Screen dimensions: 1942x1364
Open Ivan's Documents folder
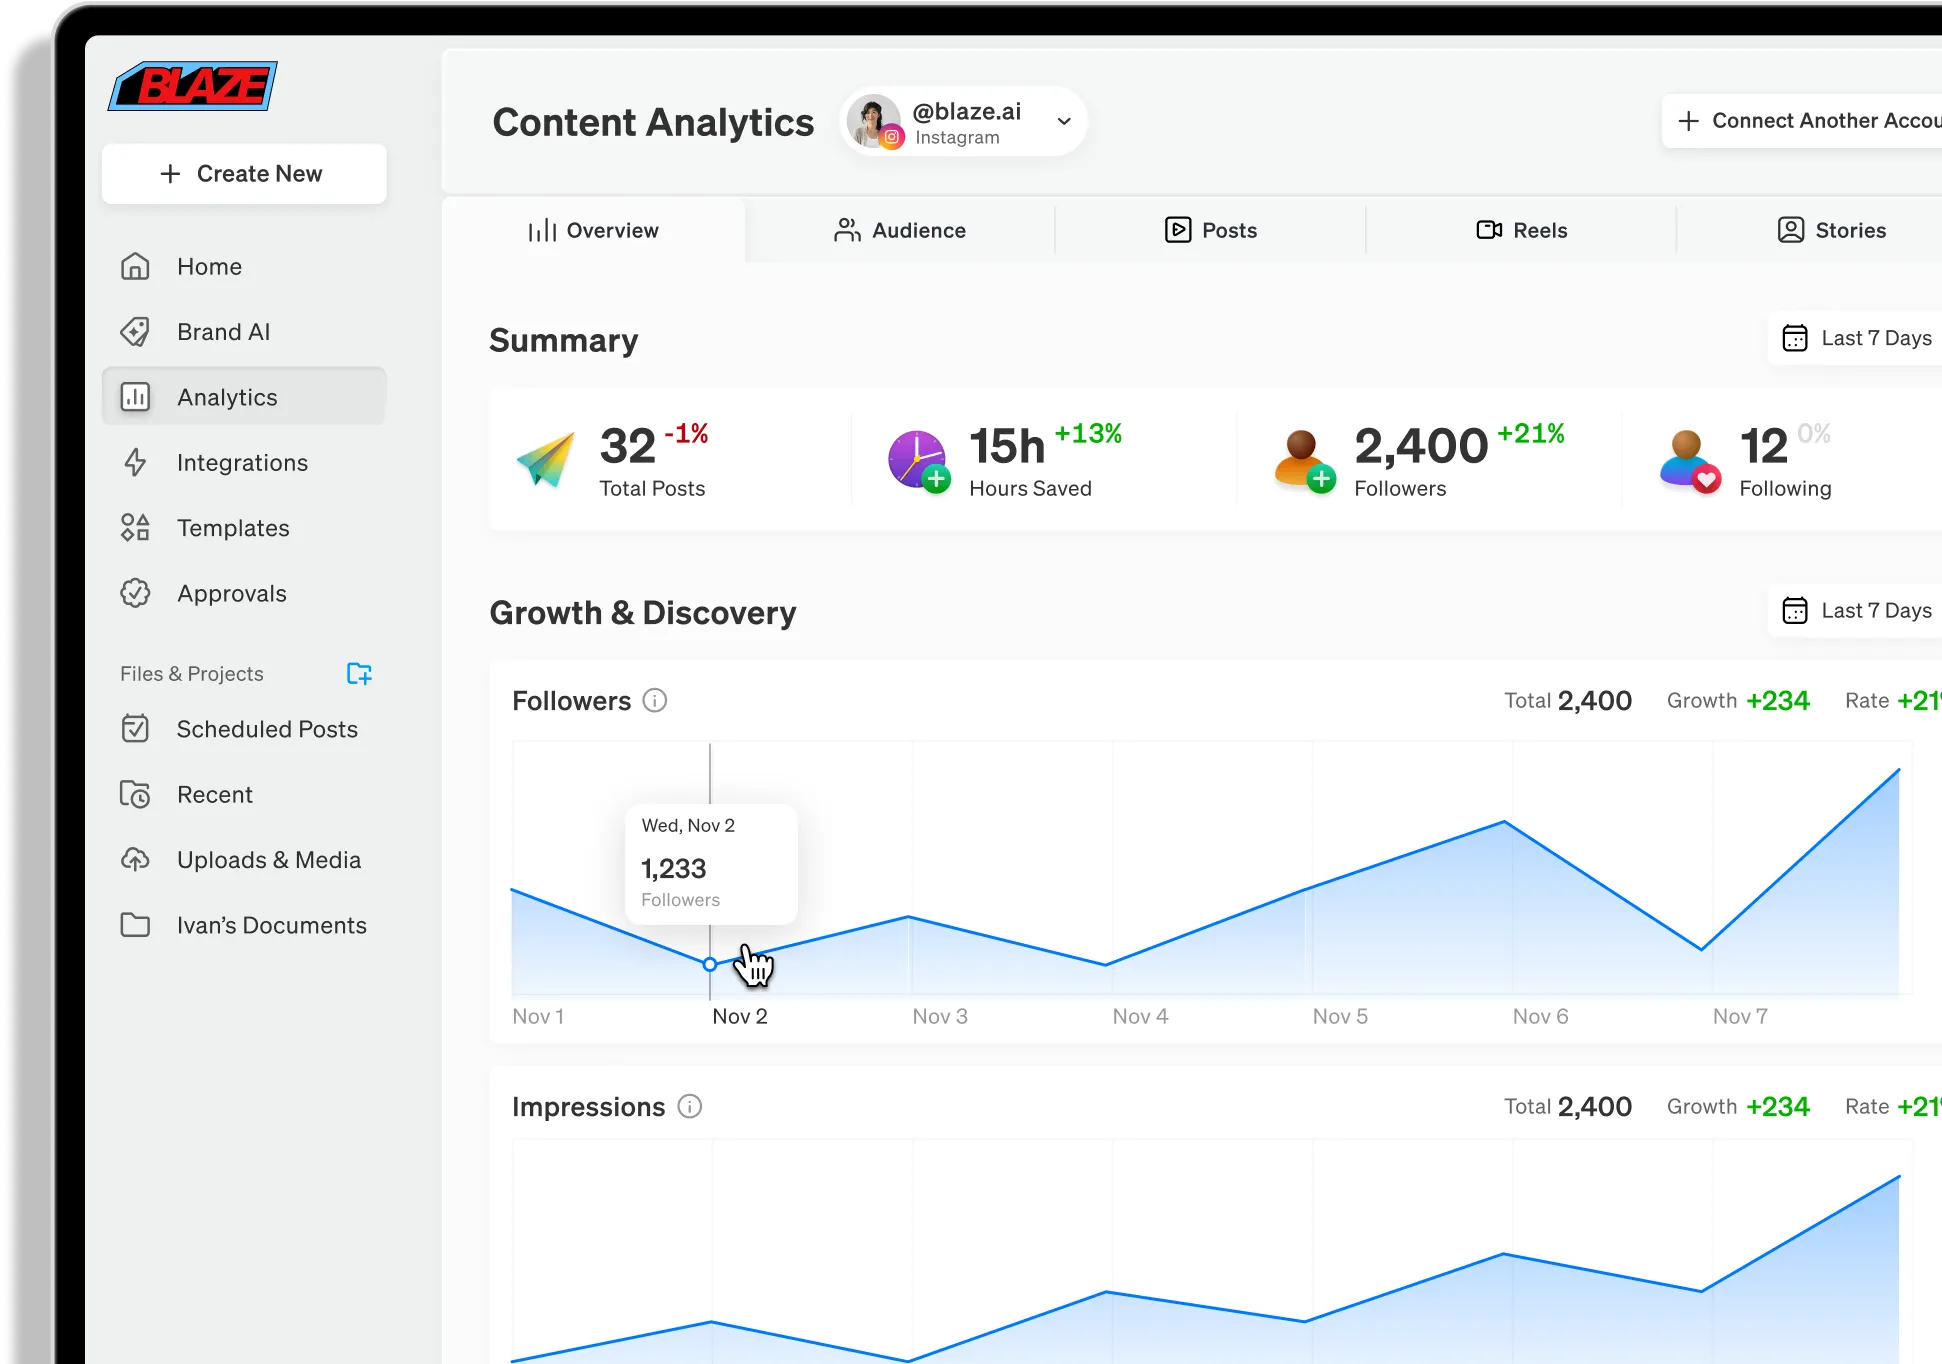coord(271,925)
